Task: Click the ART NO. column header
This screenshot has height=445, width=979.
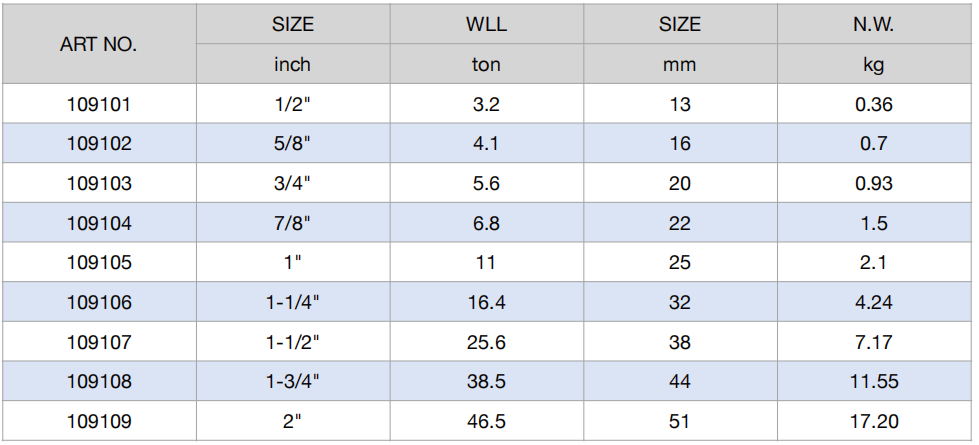Action: tap(99, 44)
